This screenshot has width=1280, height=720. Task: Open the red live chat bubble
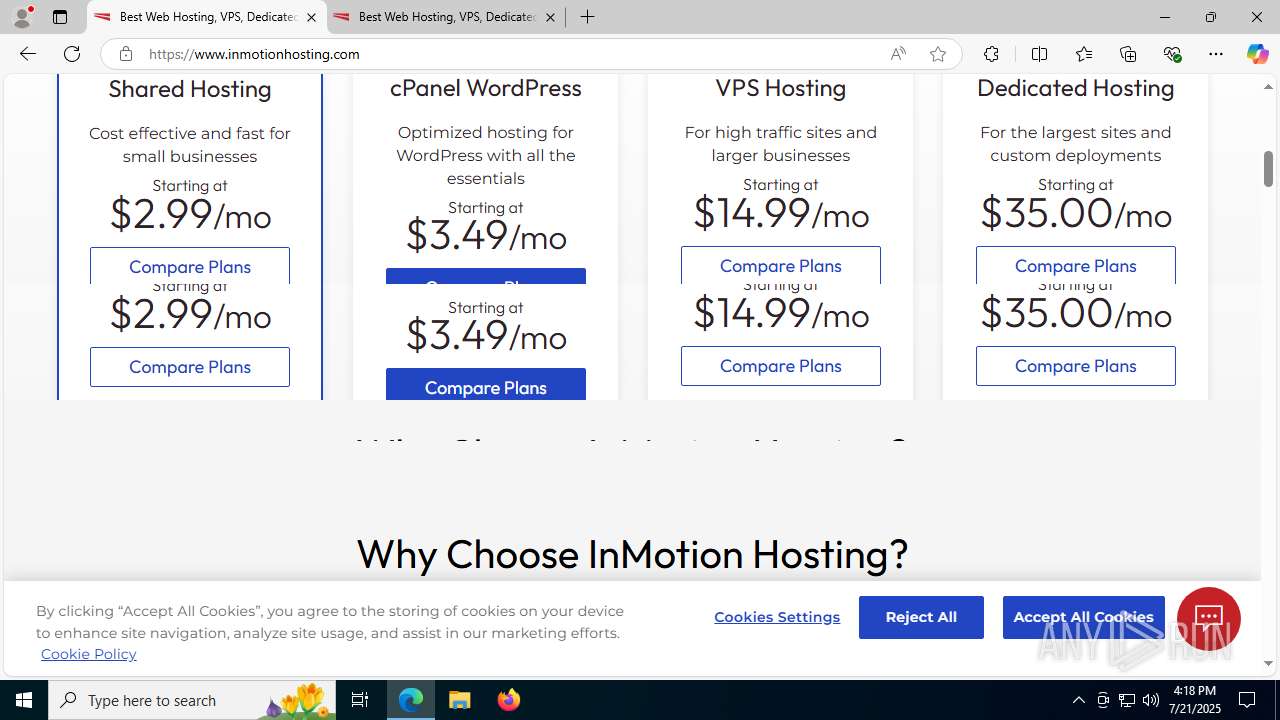tap(1208, 619)
